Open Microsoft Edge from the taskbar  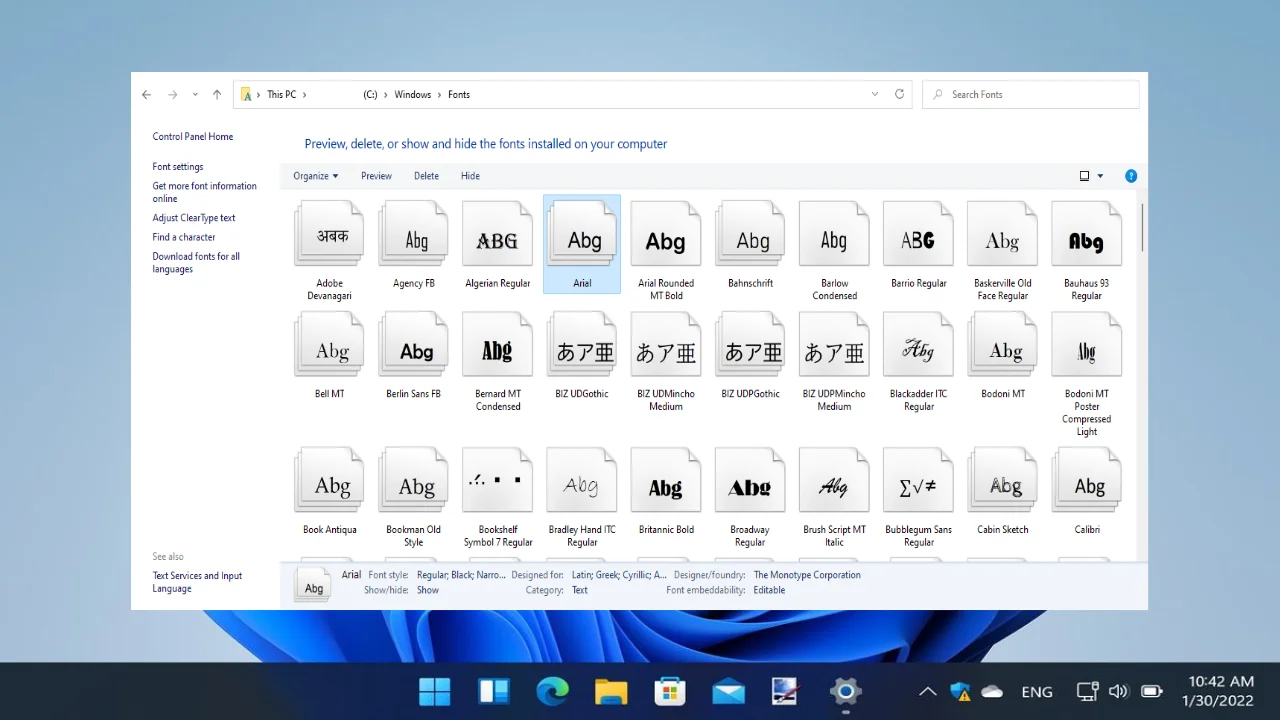click(552, 691)
